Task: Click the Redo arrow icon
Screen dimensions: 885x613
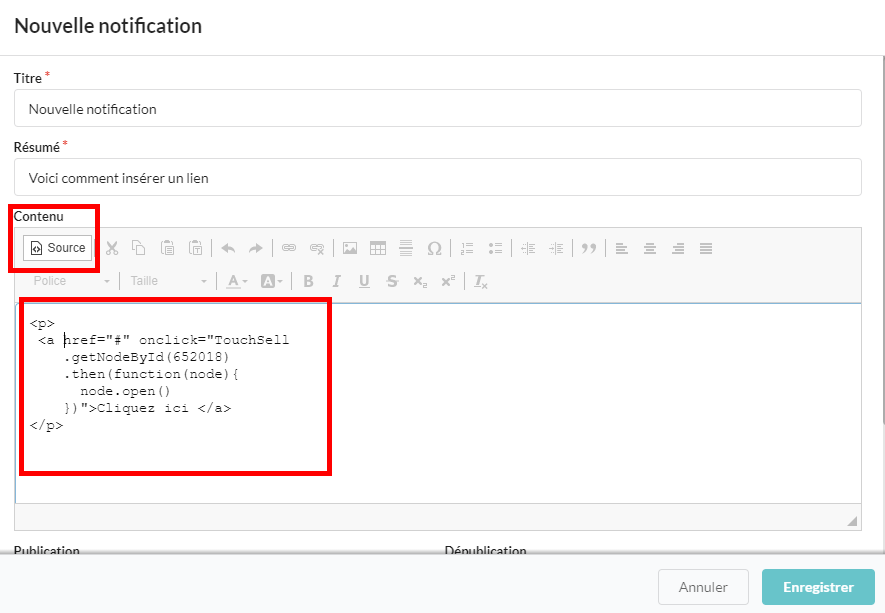Action: coord(256,248)
